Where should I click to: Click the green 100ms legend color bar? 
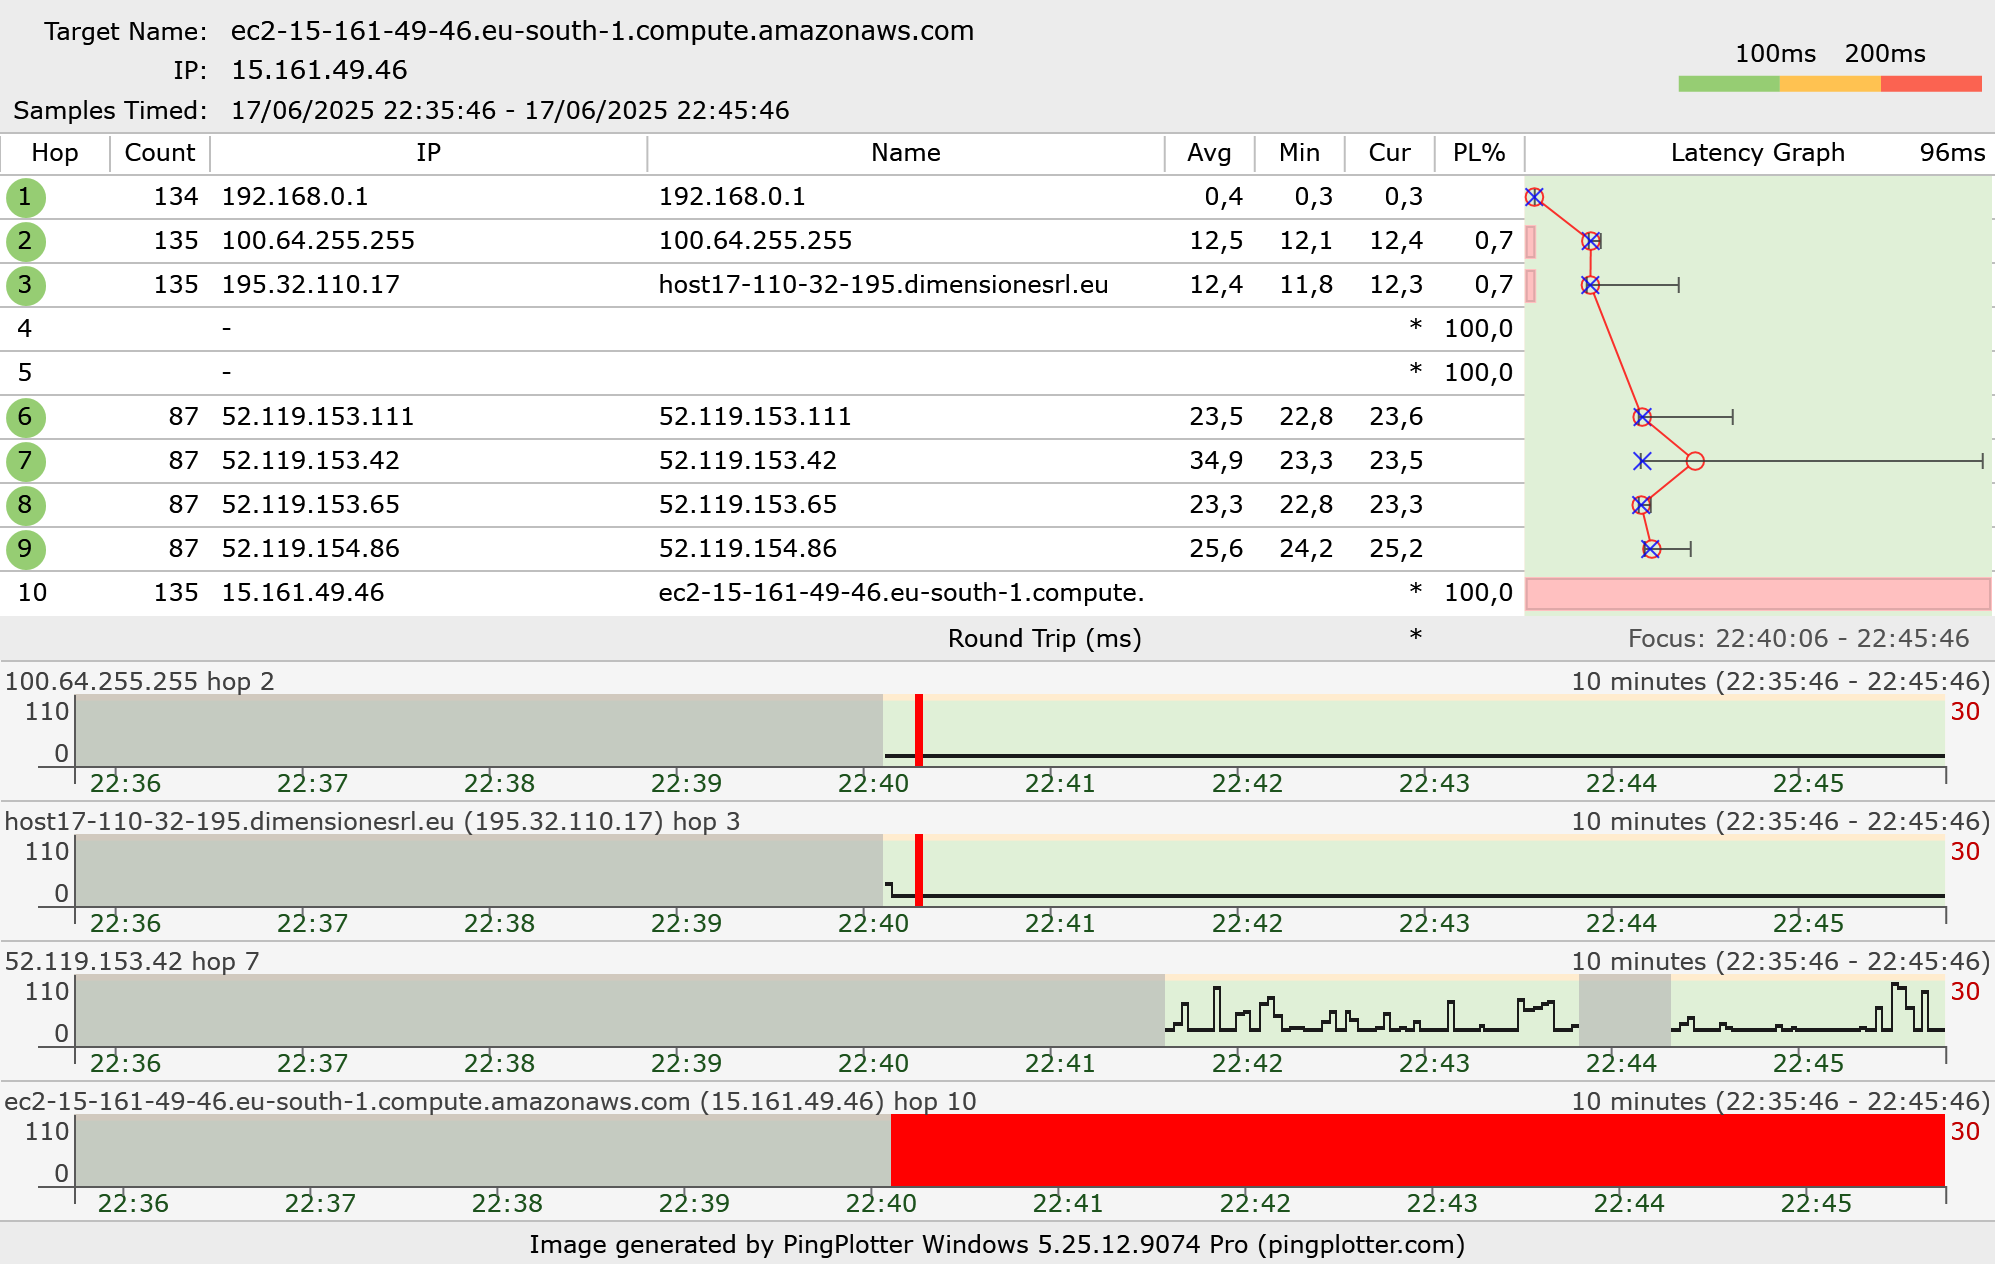(x=1728, y=84)
